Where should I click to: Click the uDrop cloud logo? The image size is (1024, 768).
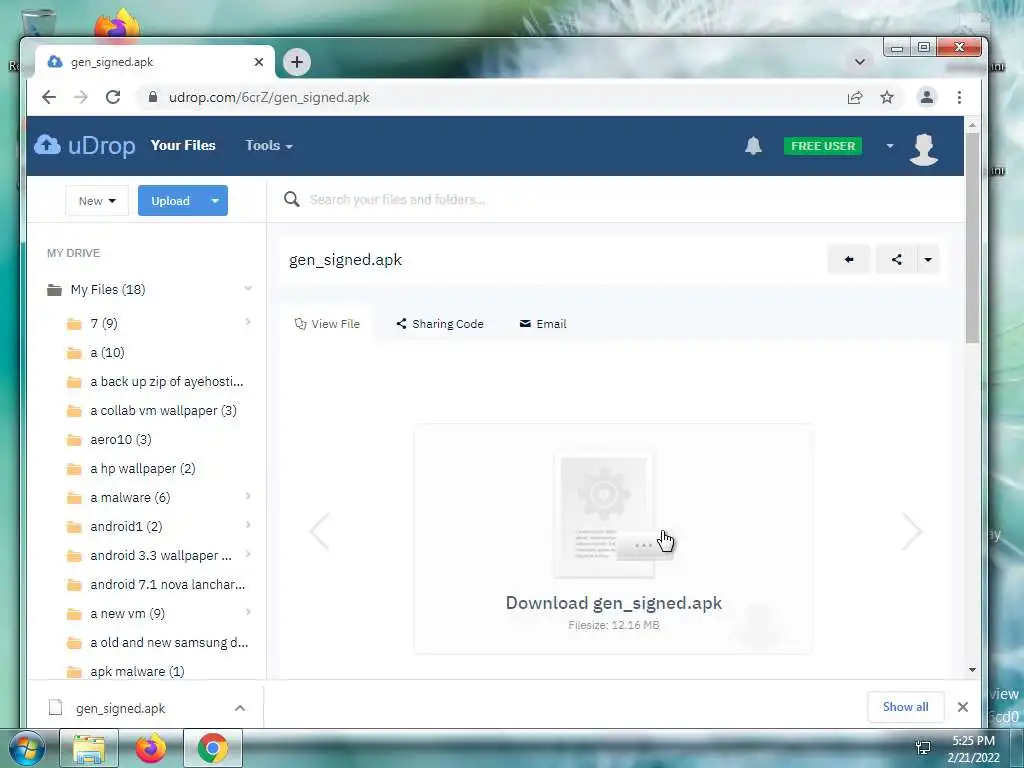click(84, 145)
